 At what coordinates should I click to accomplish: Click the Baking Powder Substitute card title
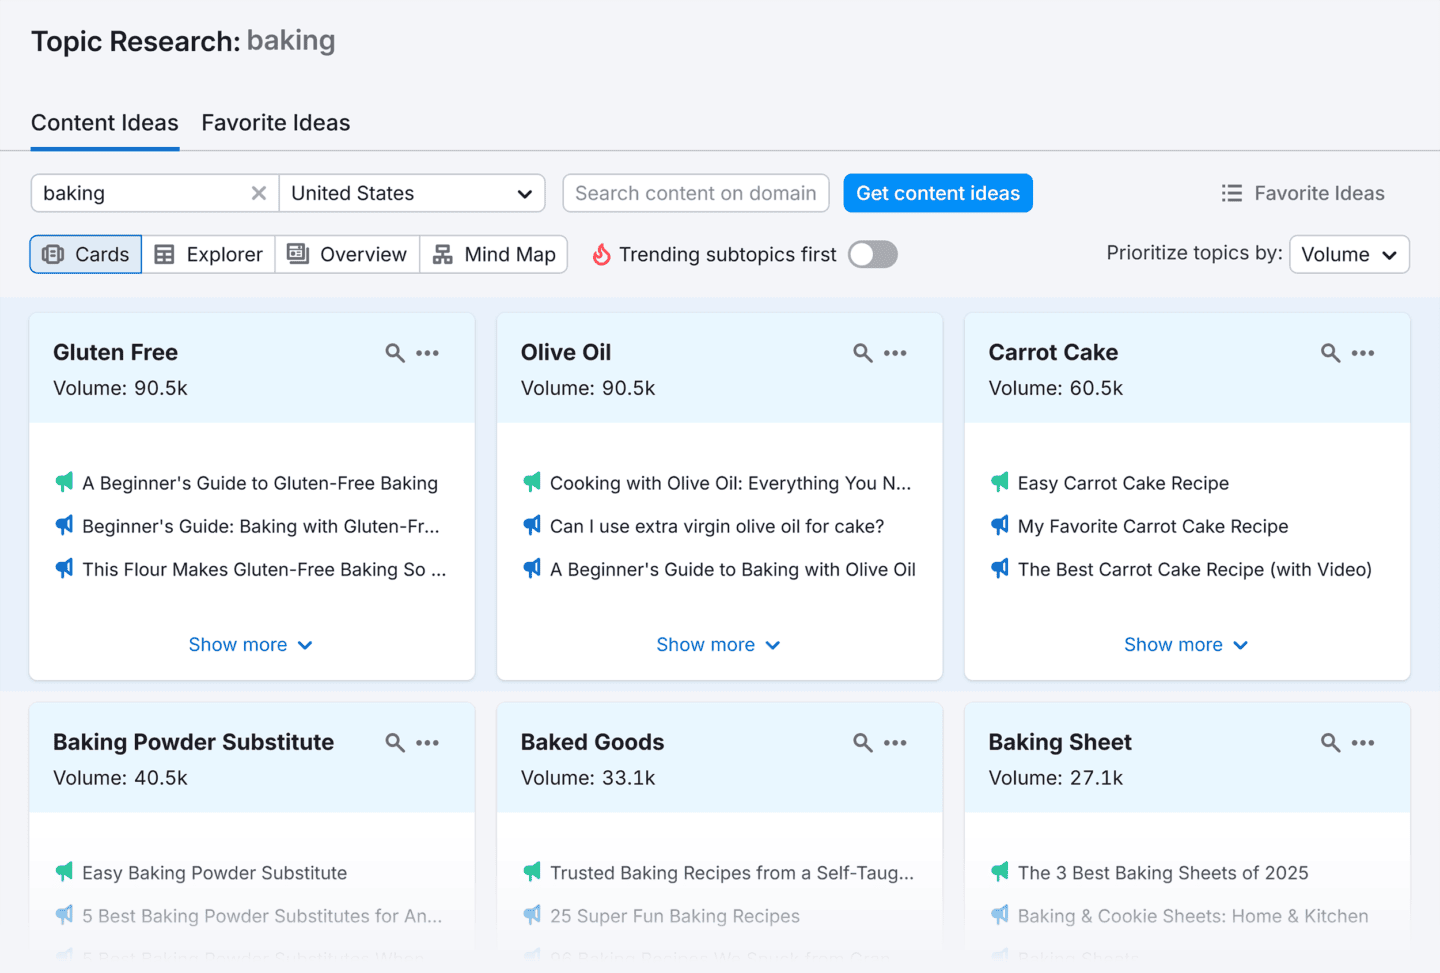(x=193, y=742)
